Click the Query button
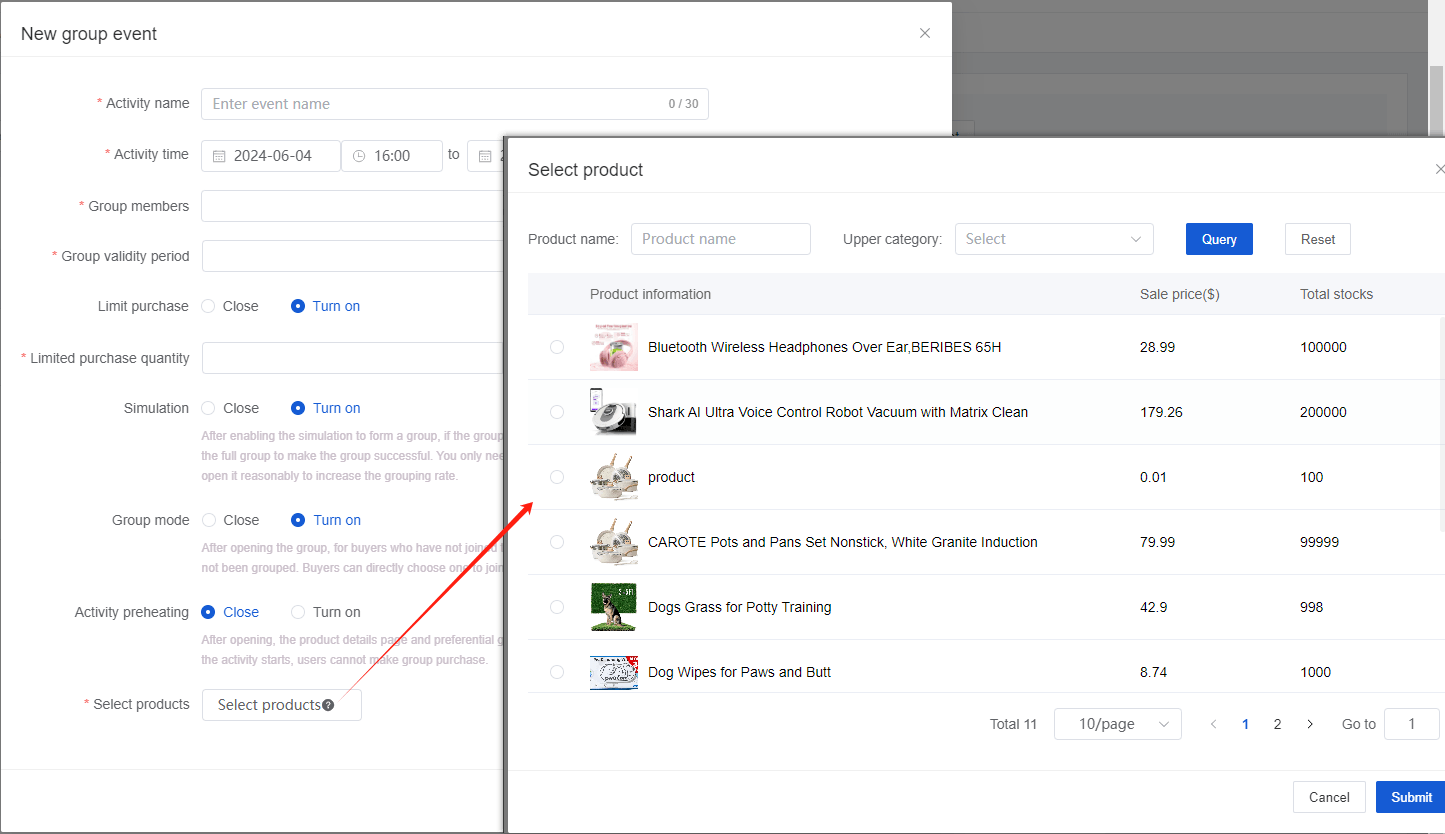 (1219, 239)
